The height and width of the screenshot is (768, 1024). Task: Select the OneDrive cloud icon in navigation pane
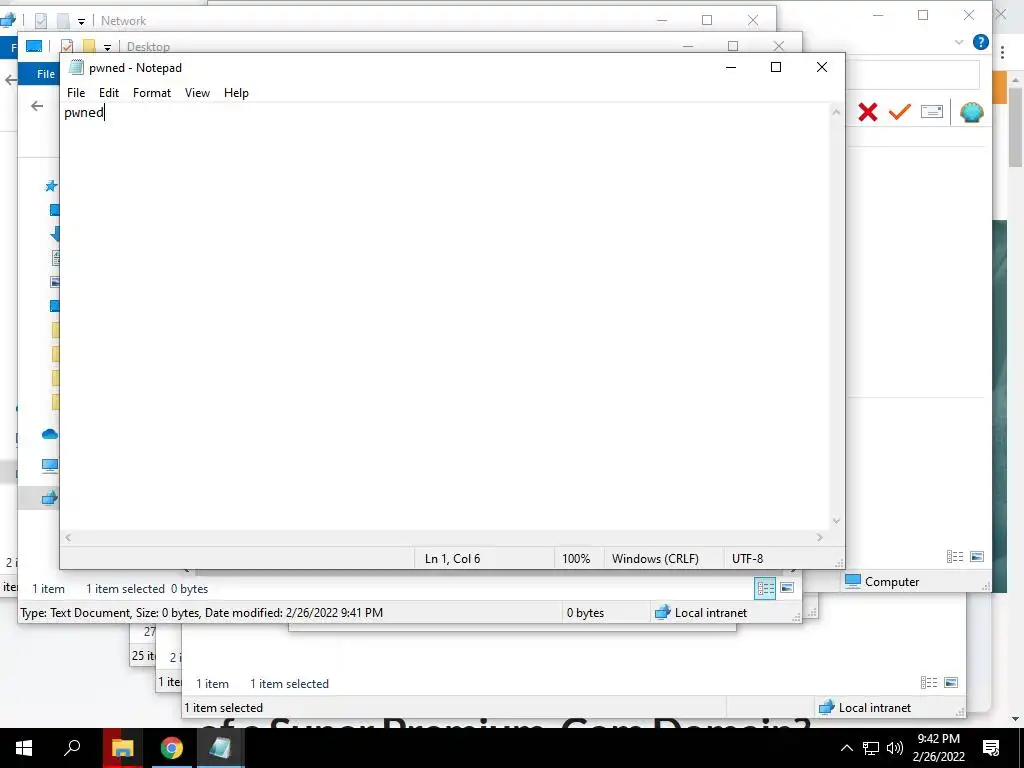point(50,434)
